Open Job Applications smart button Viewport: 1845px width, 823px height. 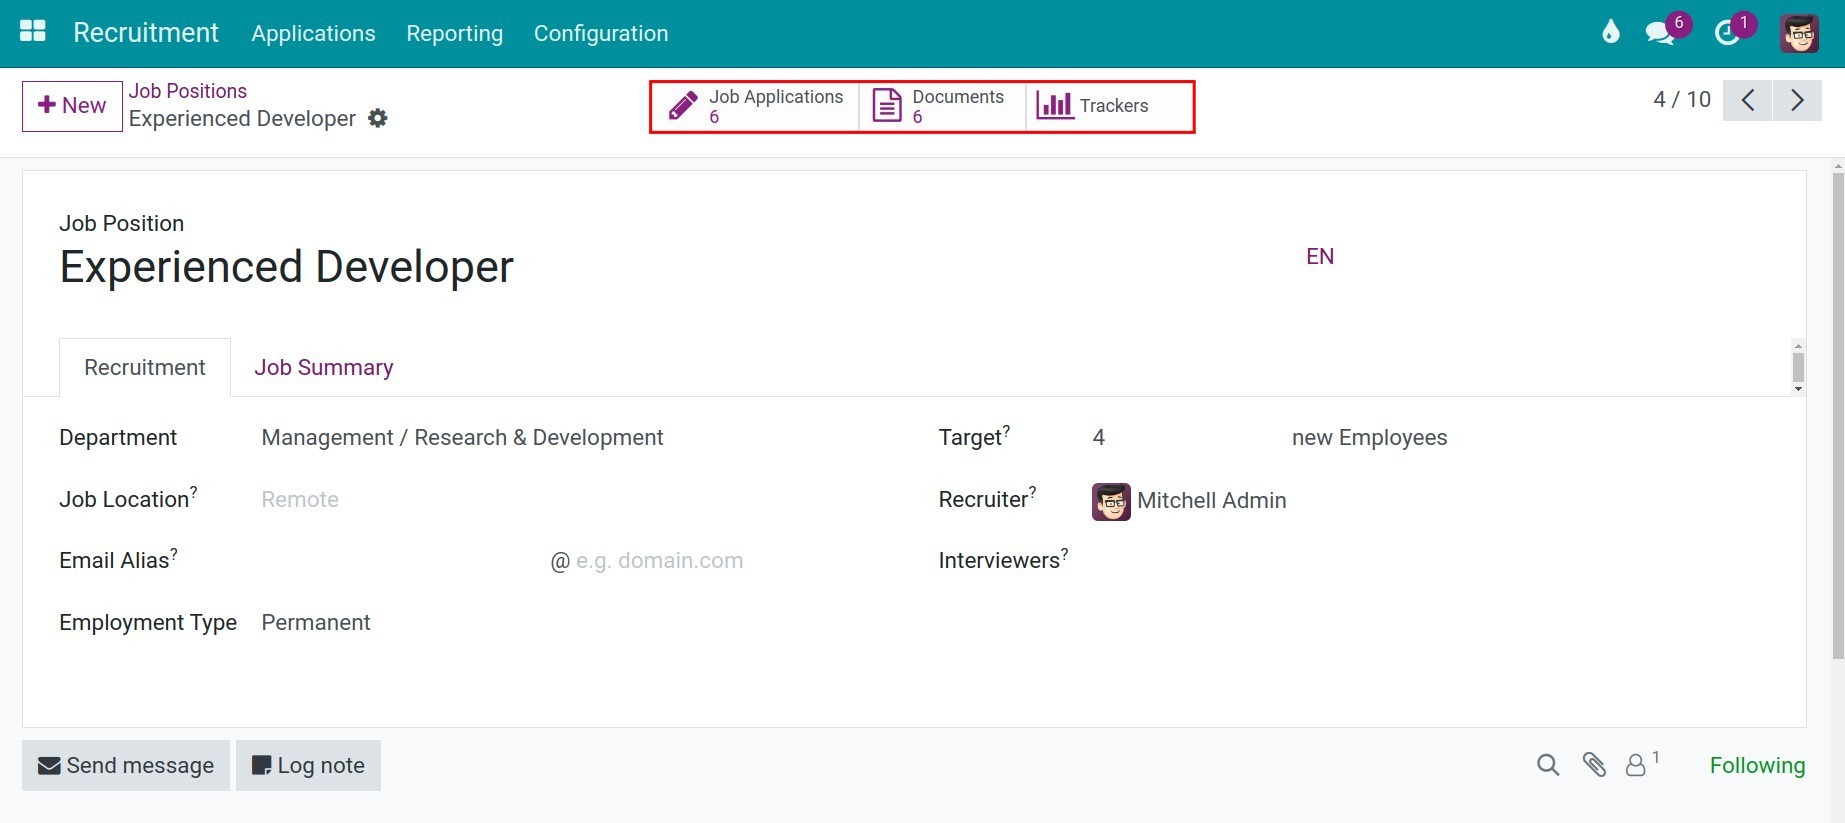pos(757,106)
